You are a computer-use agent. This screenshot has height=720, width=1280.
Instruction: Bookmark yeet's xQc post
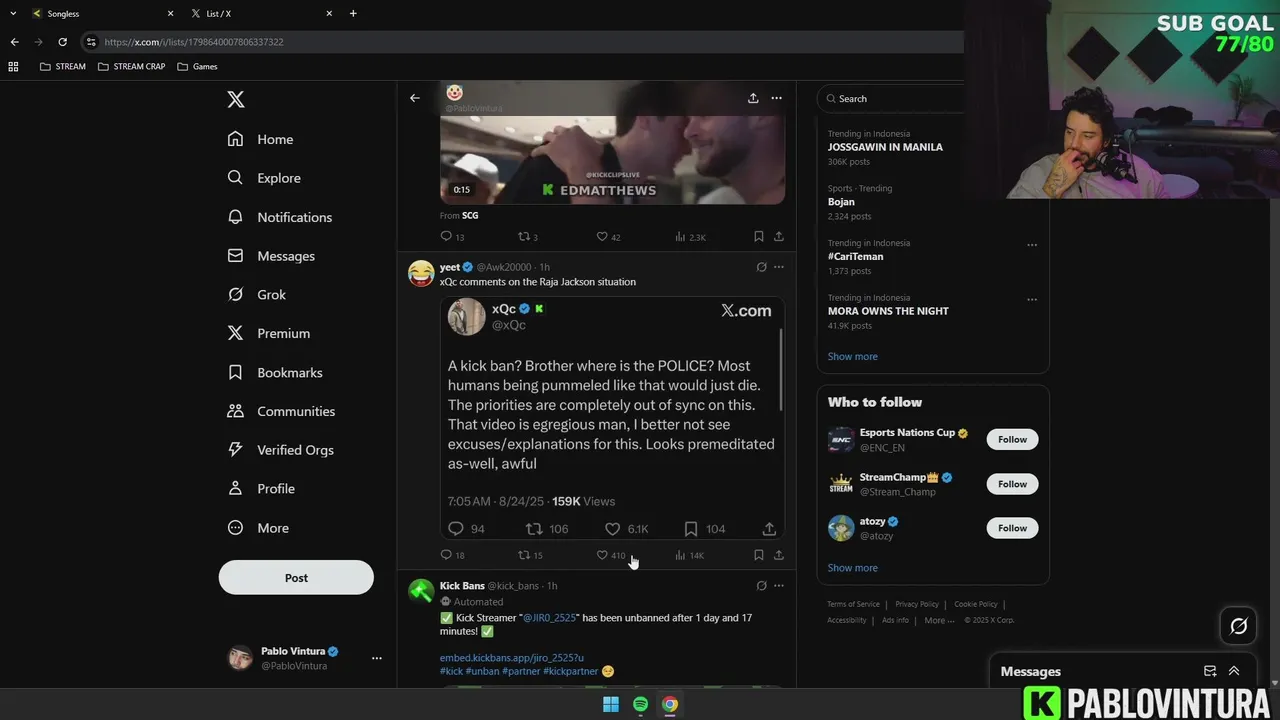click(758, 555)
